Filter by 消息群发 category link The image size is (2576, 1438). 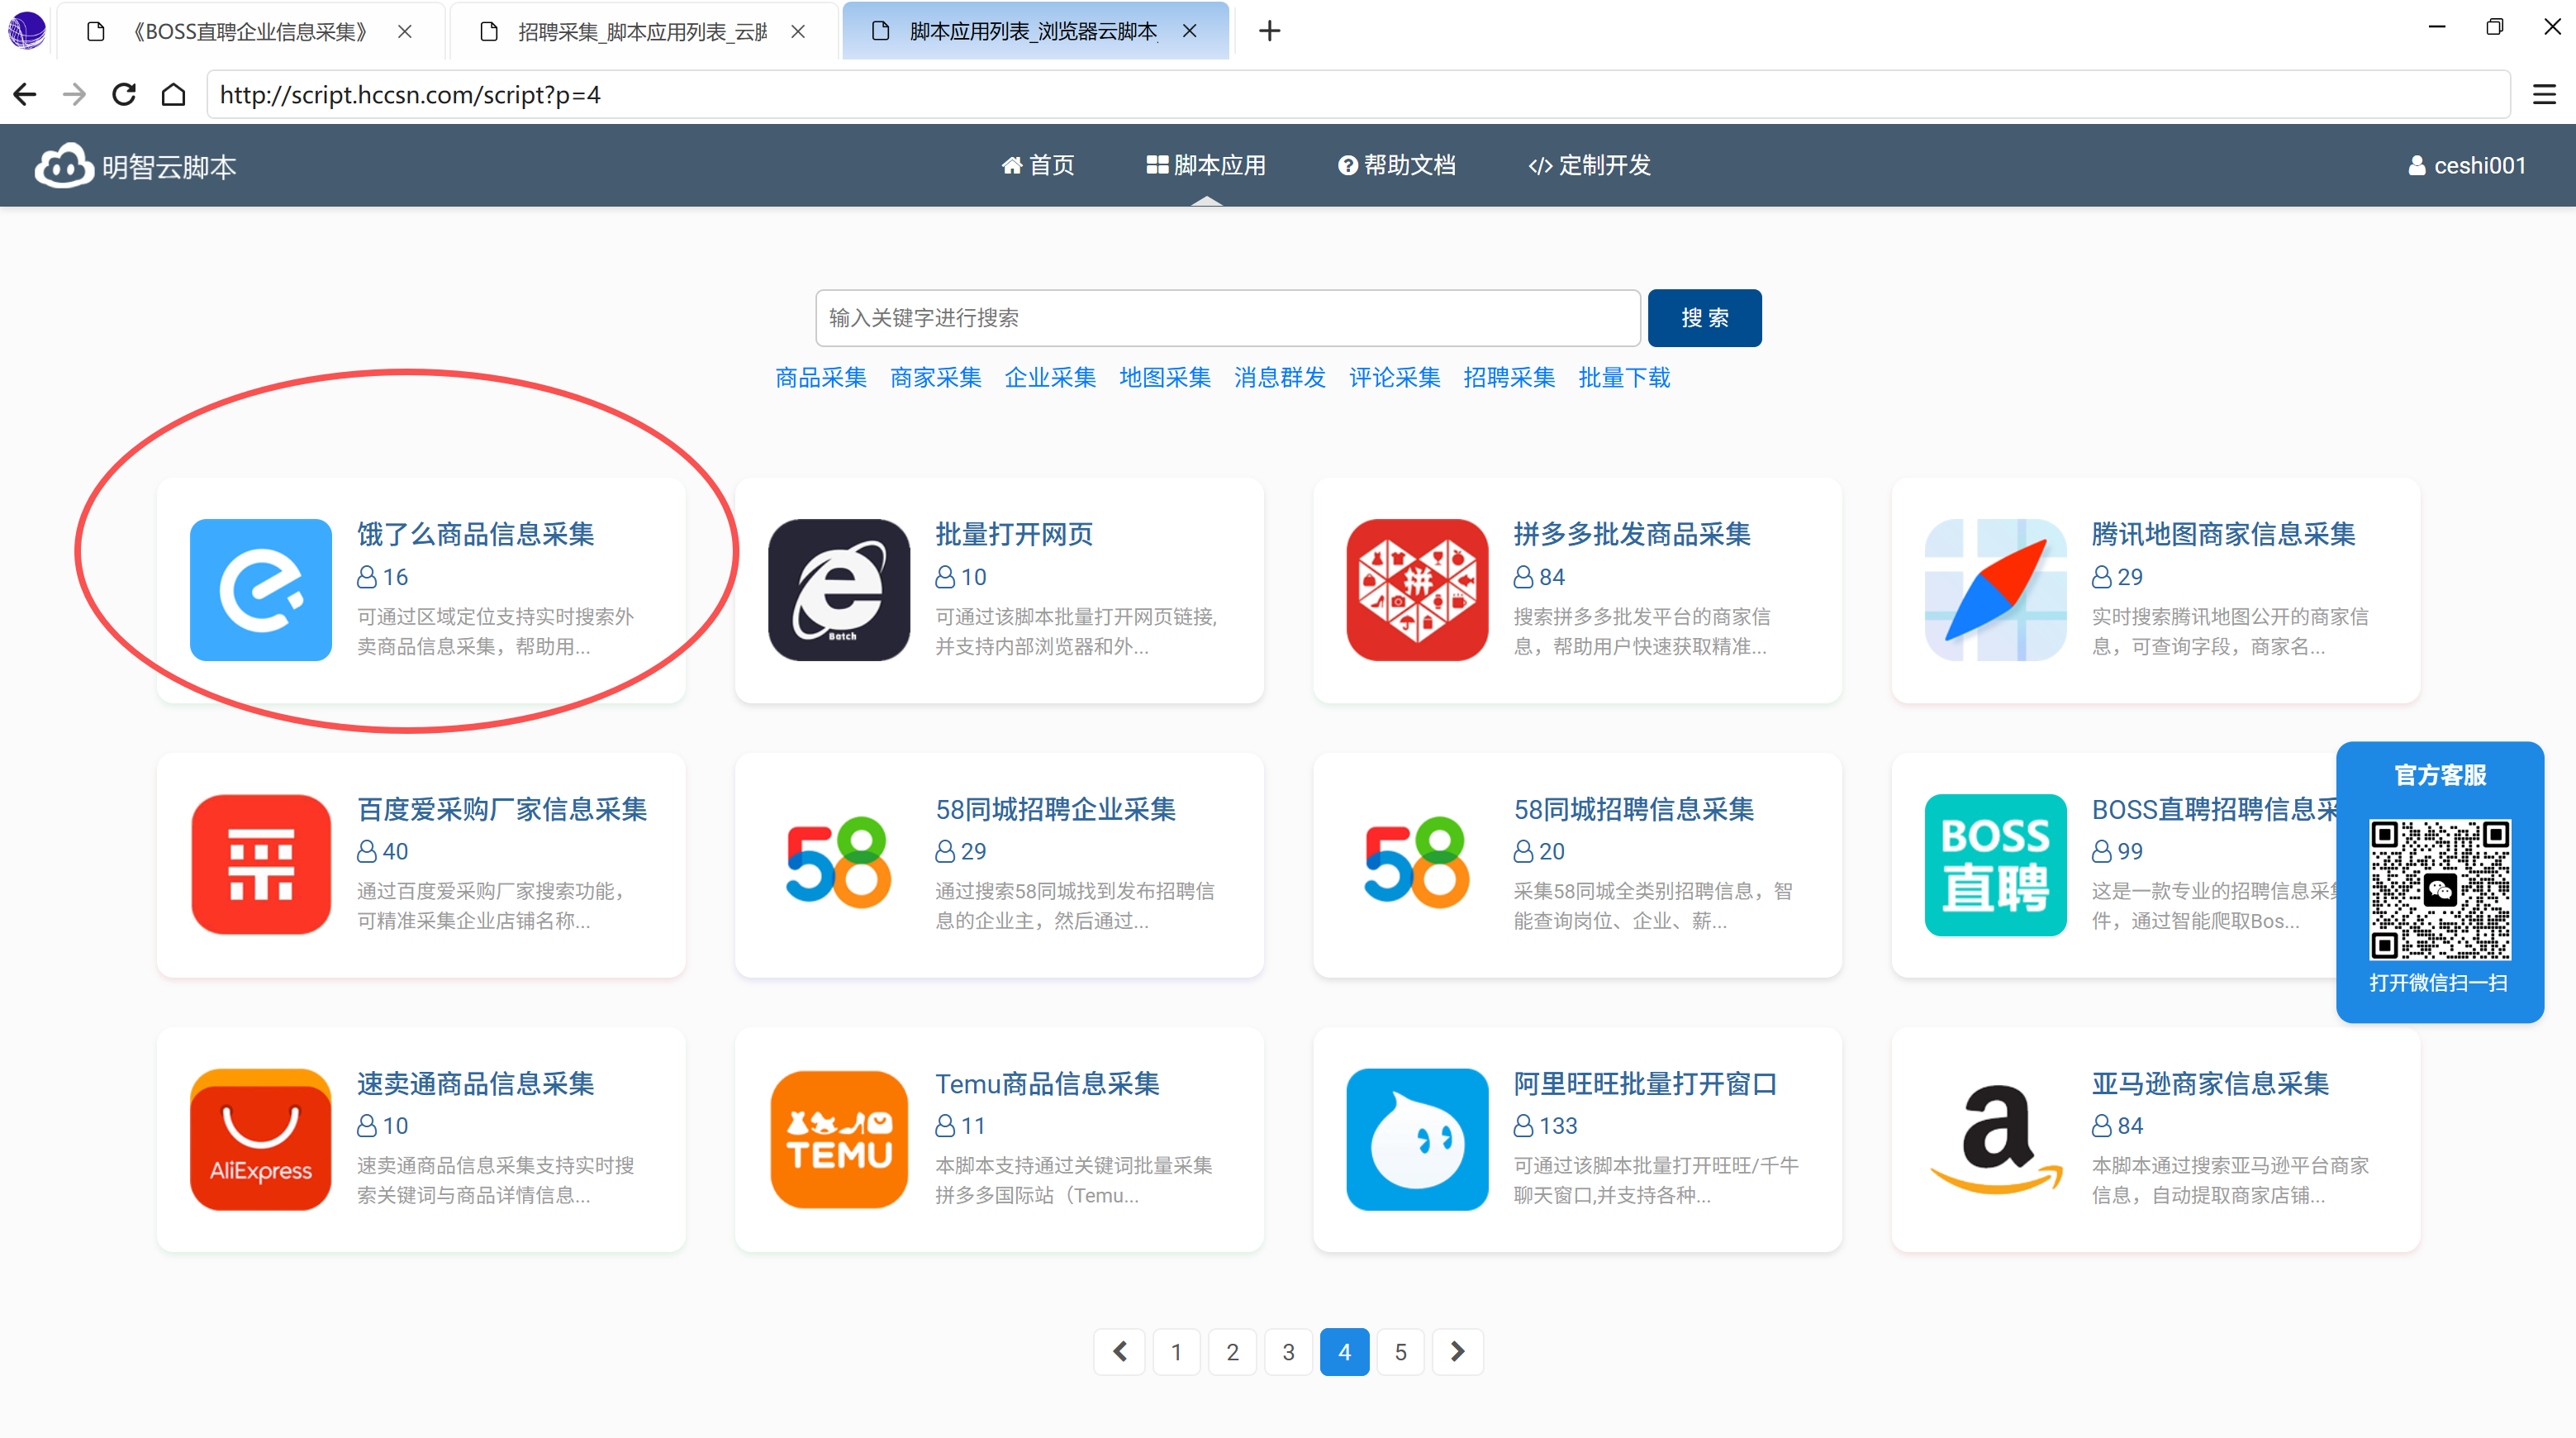pos(1279,377)
